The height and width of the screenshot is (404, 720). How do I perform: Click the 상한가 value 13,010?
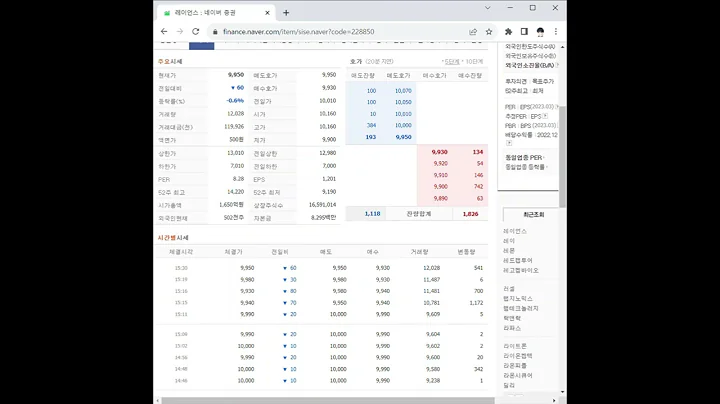pos(236,153)
